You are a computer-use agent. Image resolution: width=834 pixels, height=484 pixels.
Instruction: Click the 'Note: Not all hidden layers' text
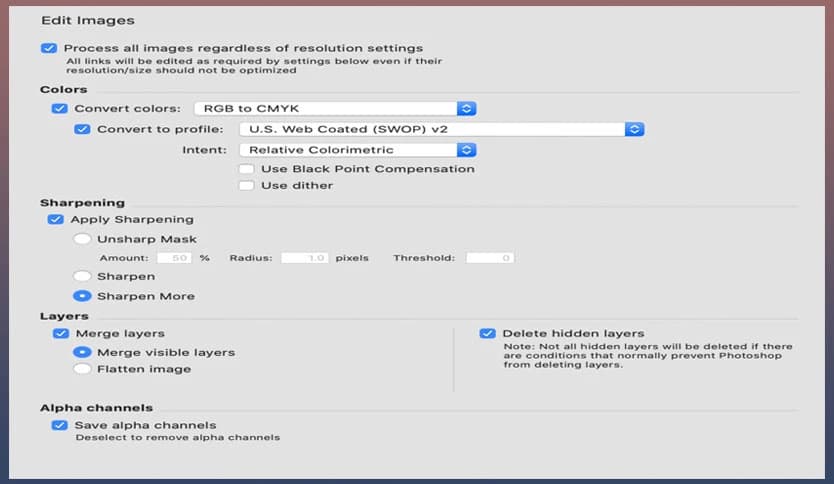click(648, 355)
